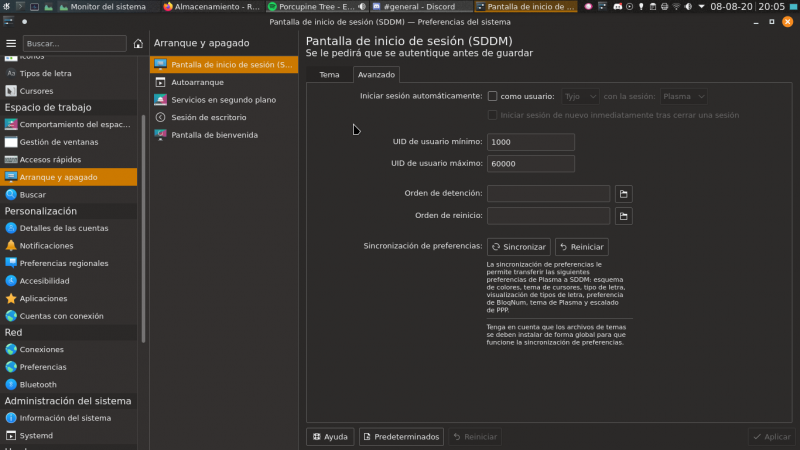Open the hamburger menu in sidebar

coord(11,43)
